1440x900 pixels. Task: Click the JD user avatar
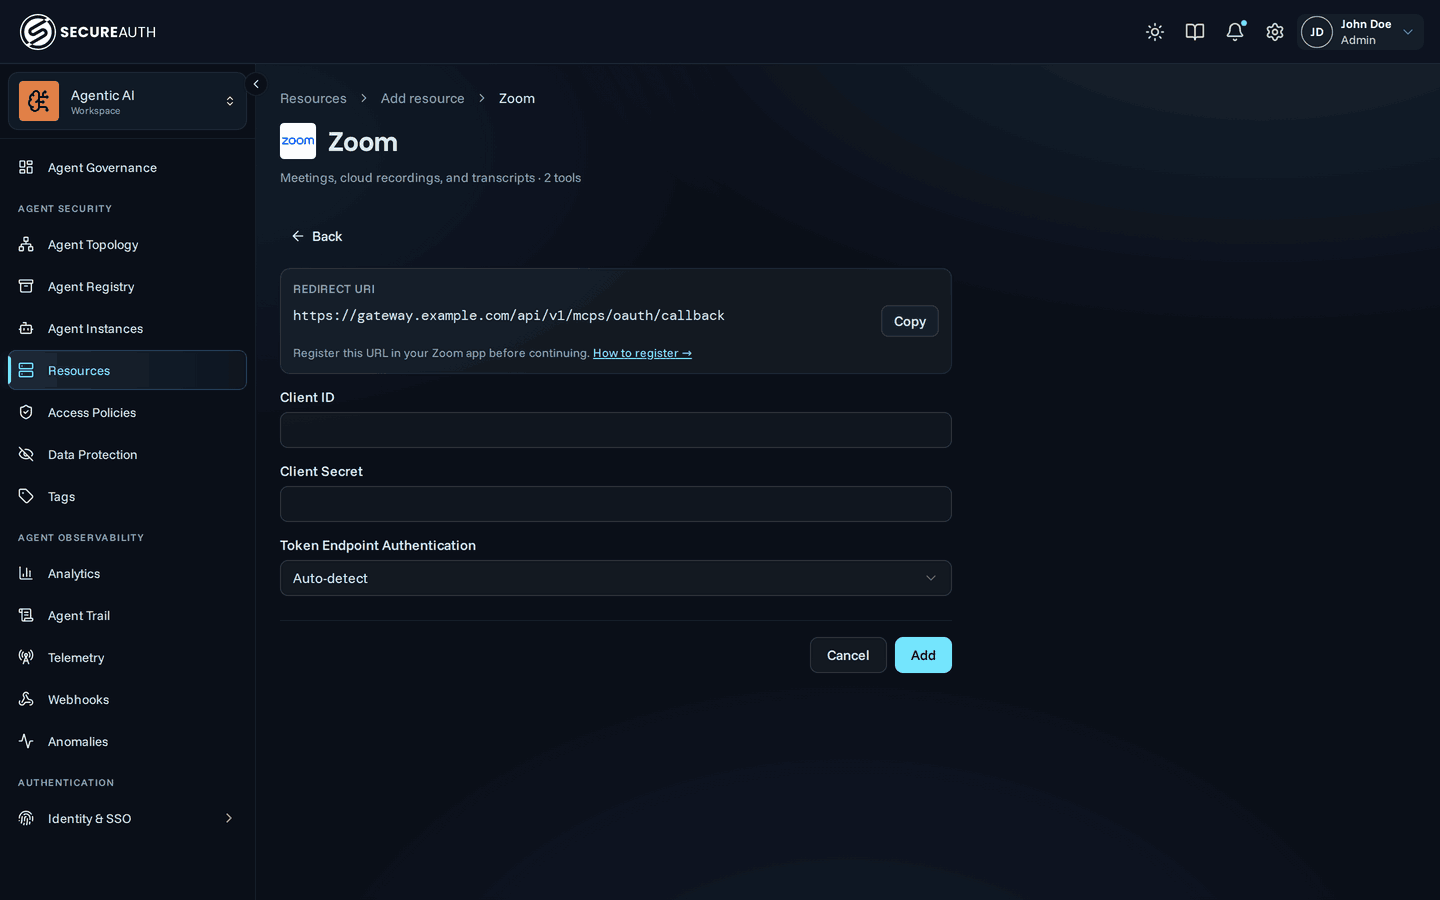(x=1317, y=32)
